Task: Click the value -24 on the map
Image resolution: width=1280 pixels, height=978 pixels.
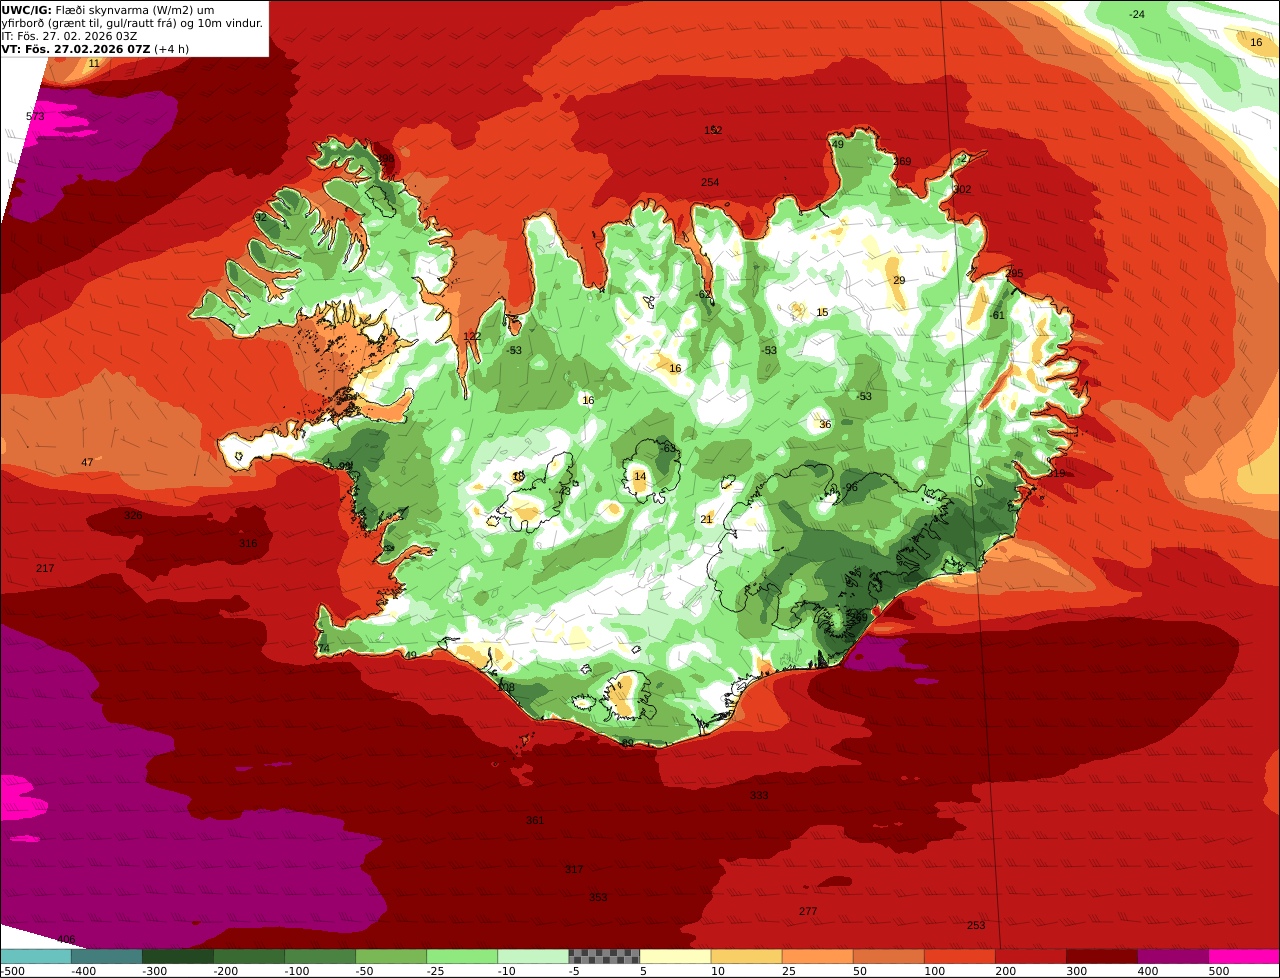Action: [x=1137, y=14]
